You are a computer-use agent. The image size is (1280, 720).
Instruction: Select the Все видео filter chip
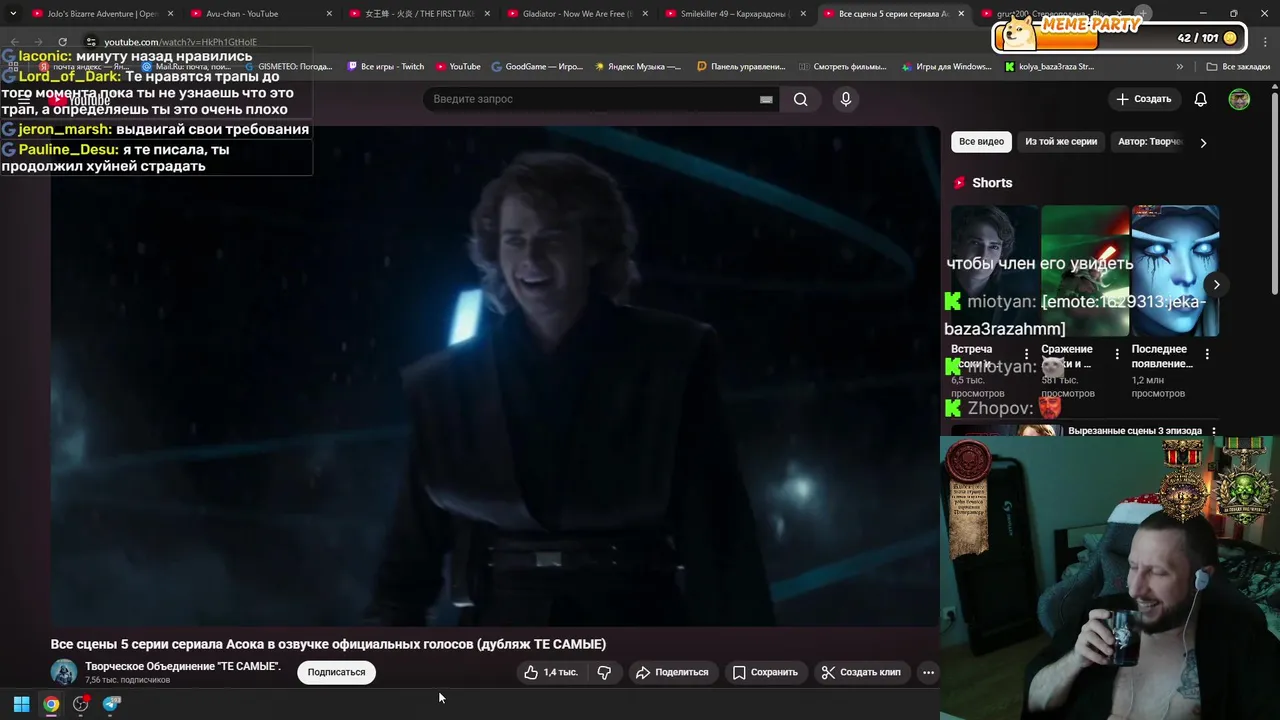(x=981, y=142)
